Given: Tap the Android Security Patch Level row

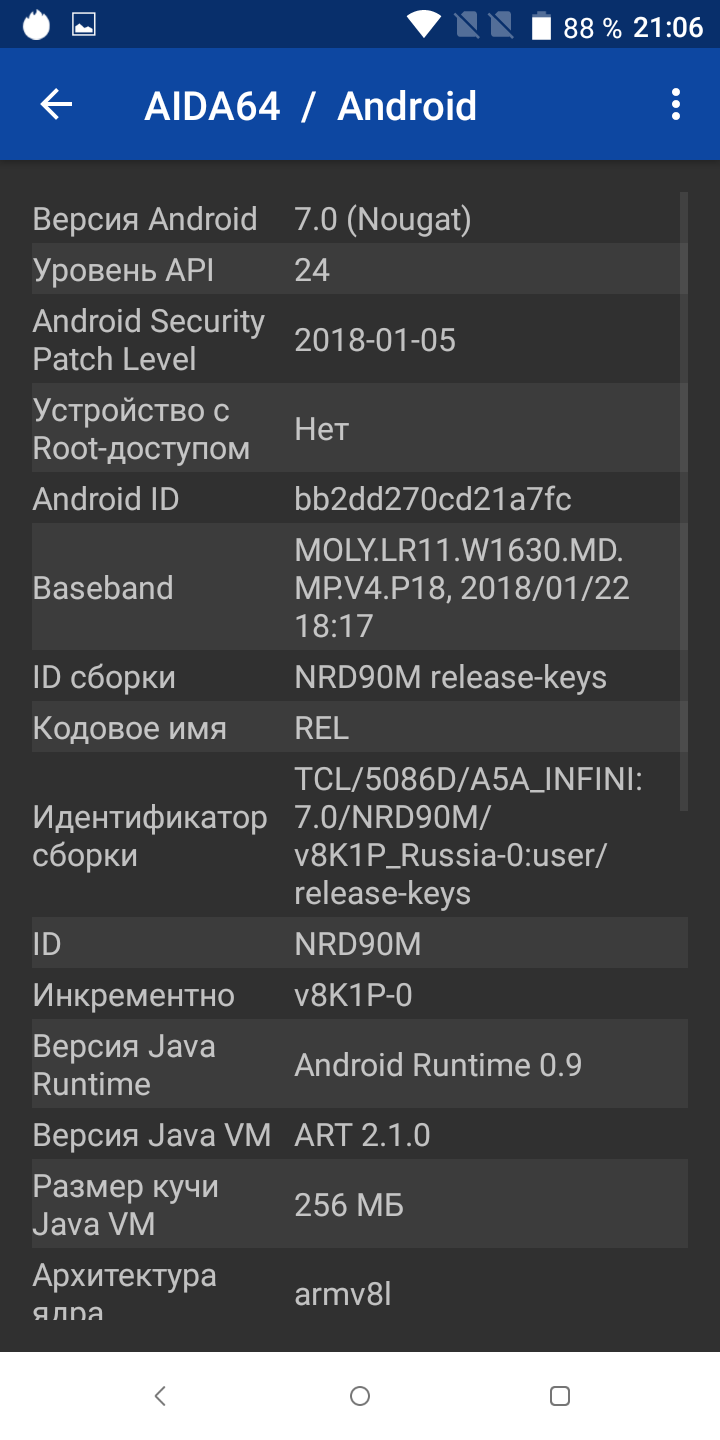Looking at the screenshot, I should coord(360,340).
